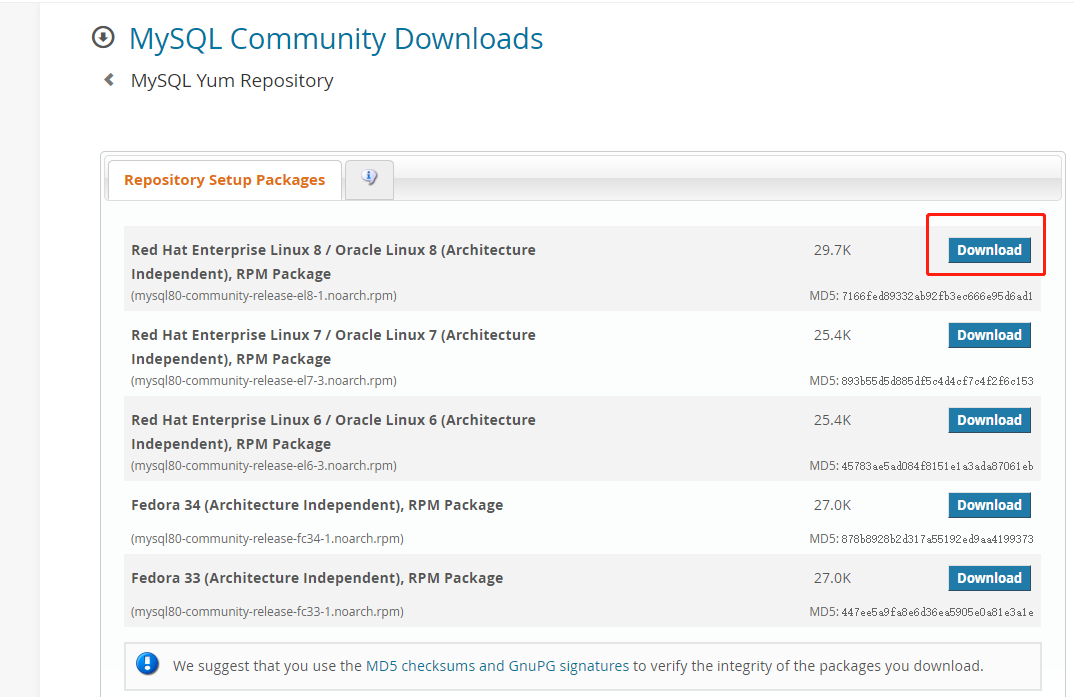Click the back arrow beside MySQL Yum Repository
Viewport: 1074px width, 697px height.
(x=109, y=80)
